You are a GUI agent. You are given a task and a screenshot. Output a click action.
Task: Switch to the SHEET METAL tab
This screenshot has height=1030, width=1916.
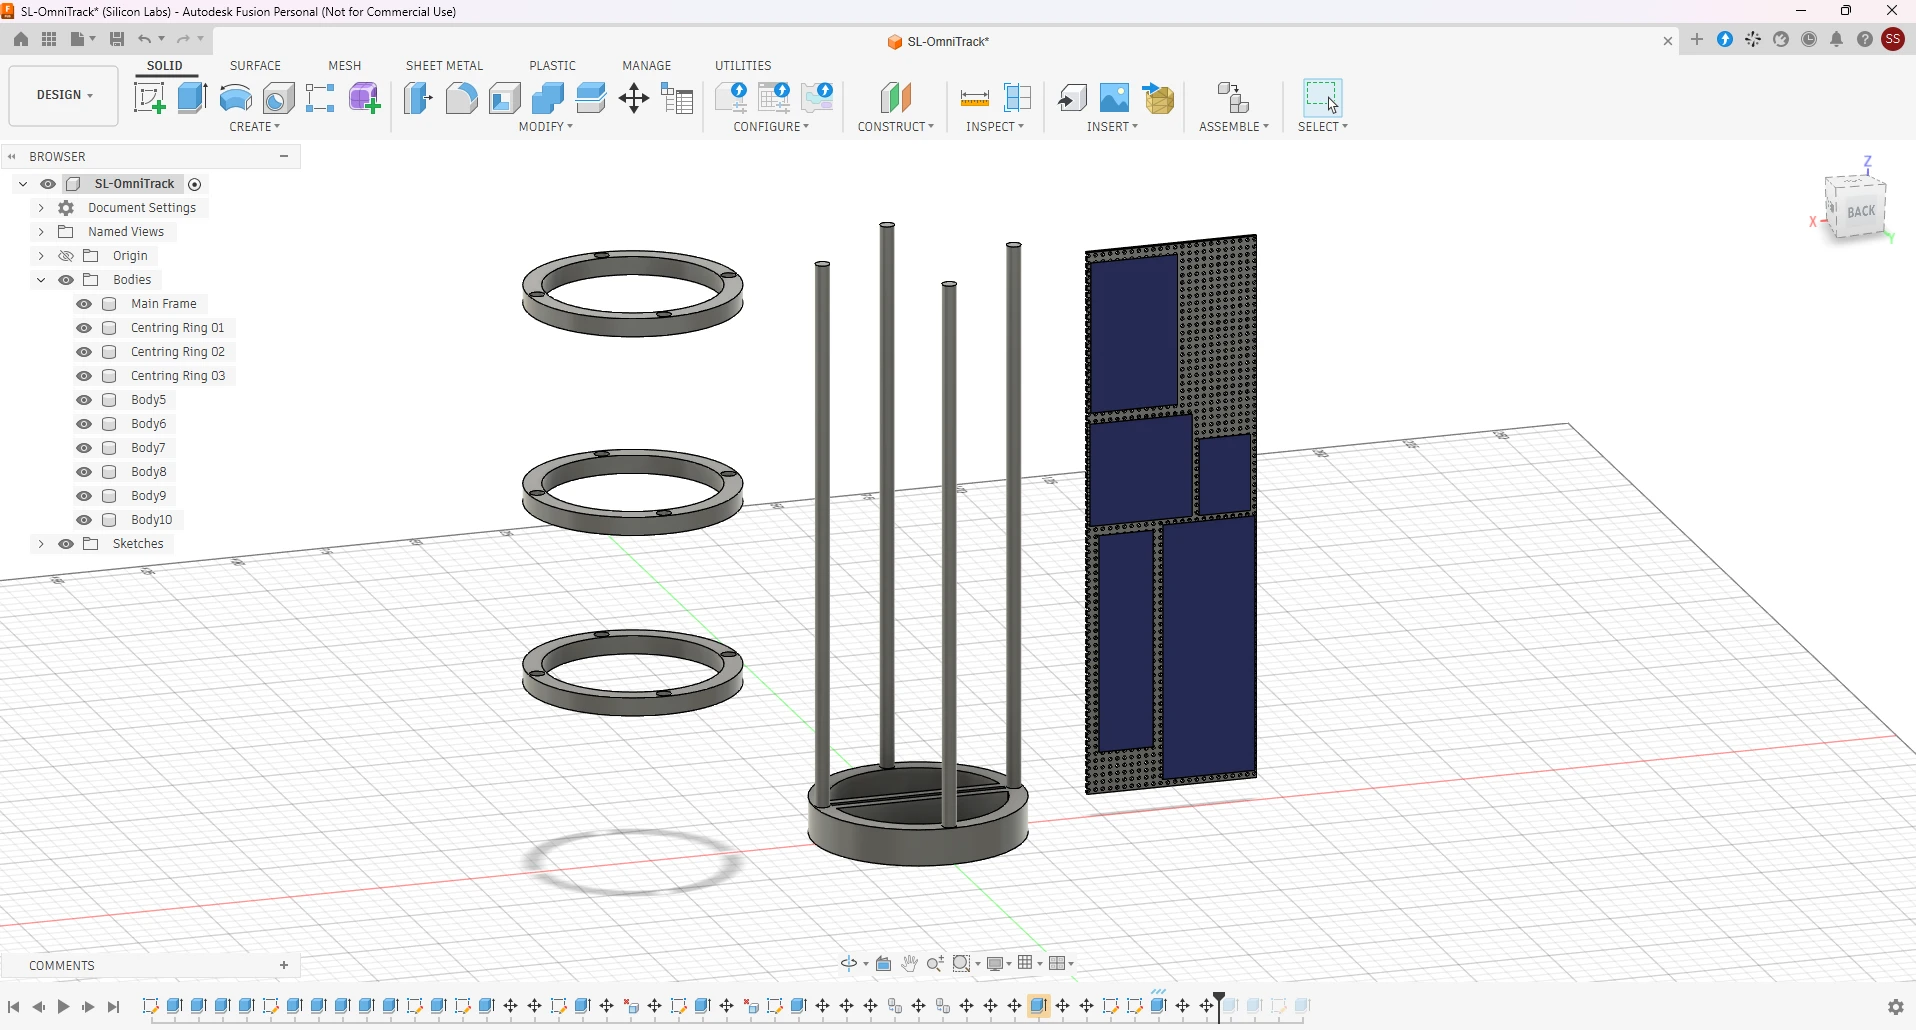click(444, 66)
